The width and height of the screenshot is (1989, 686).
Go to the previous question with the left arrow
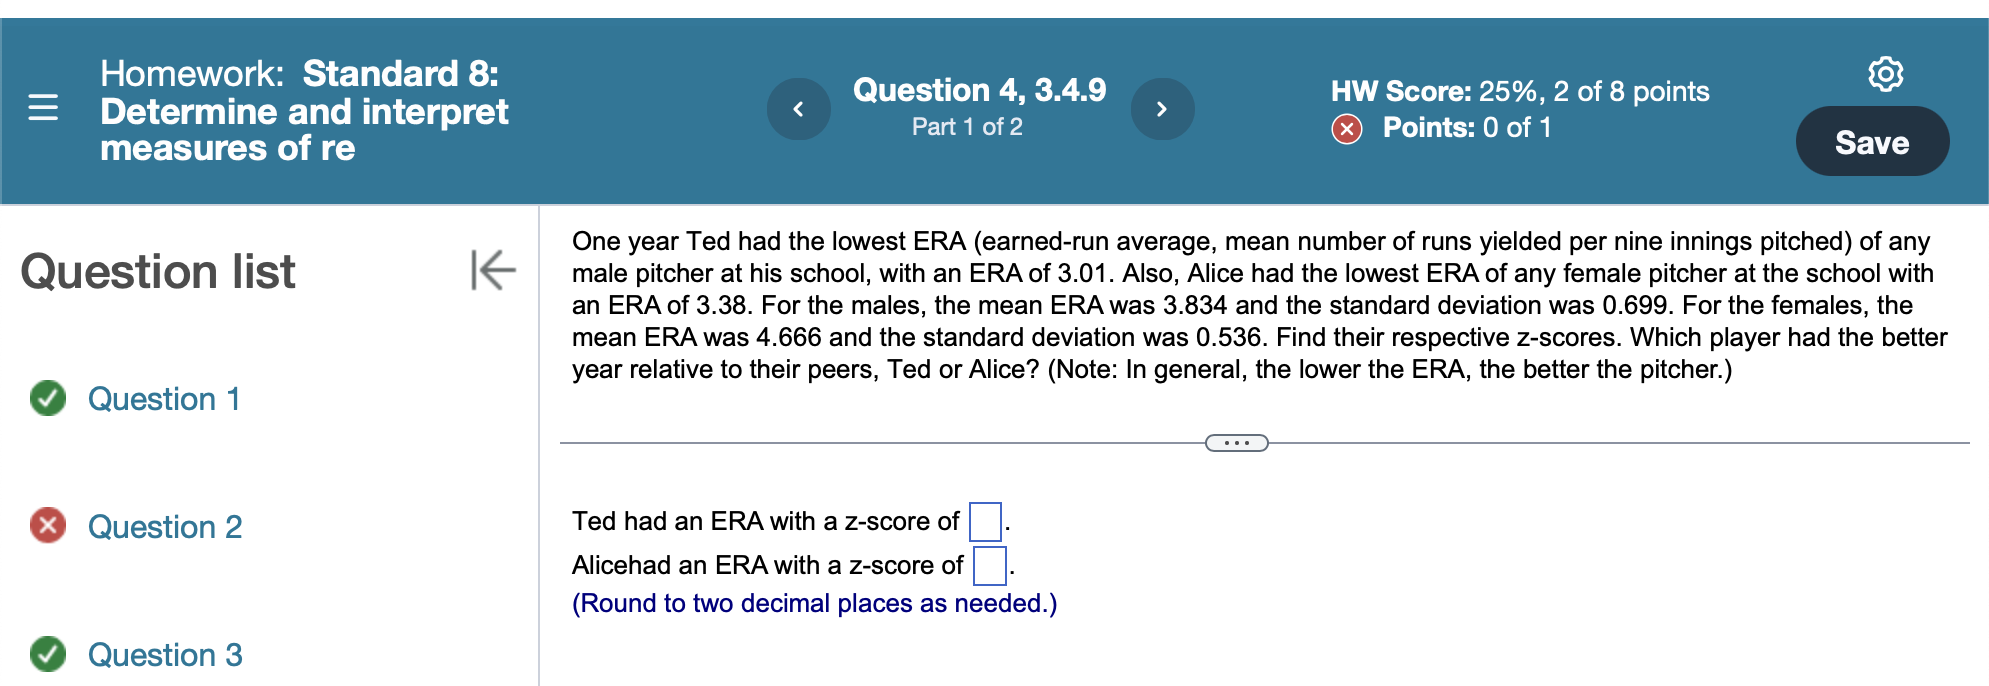coord(797,109)
